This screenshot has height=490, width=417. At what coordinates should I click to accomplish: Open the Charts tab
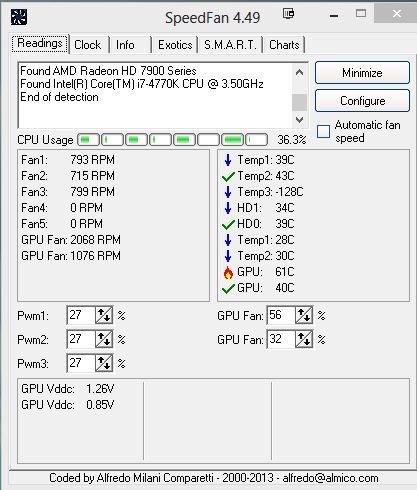click(x=284, y=45)
